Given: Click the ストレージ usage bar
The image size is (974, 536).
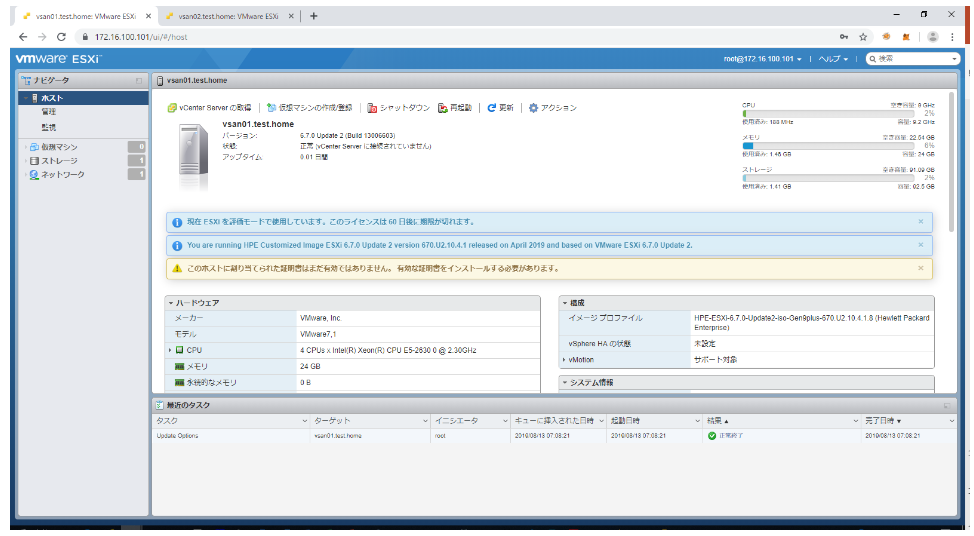Looking at the screenshot, I should [x=828, y=178].
